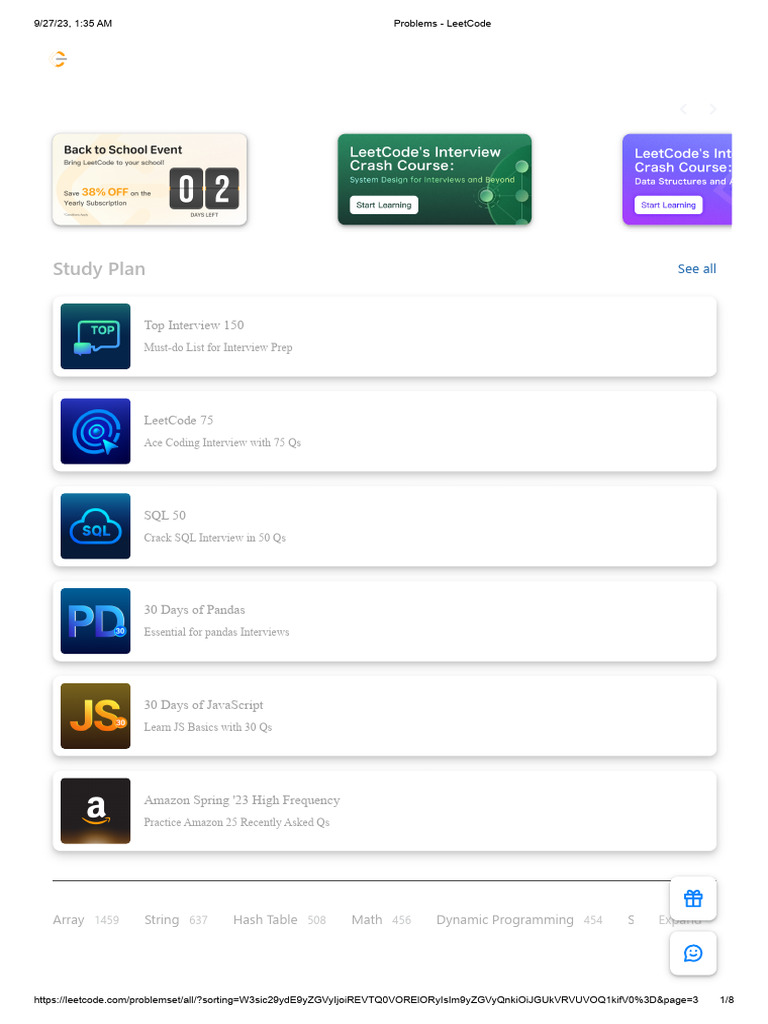The width and height of the screenshot is (768, 1024).
Task: Click 'Practice Amazon 25 Recently Asked Qs' text
Action: pos(236,822)
